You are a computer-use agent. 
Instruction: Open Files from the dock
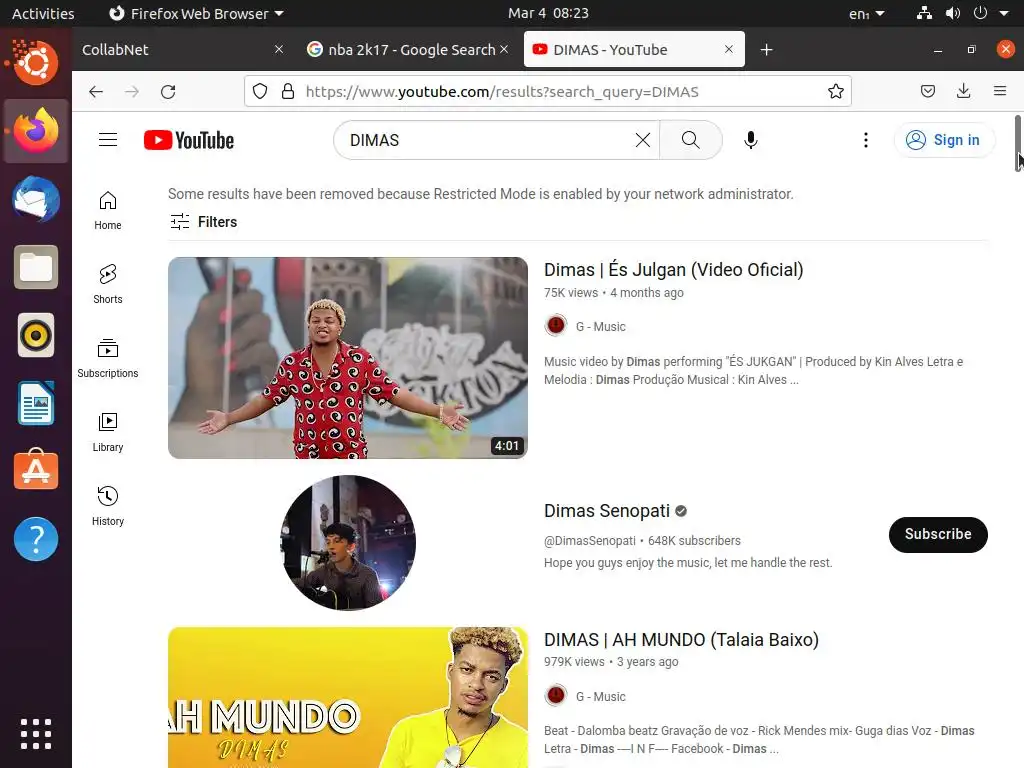36,267
